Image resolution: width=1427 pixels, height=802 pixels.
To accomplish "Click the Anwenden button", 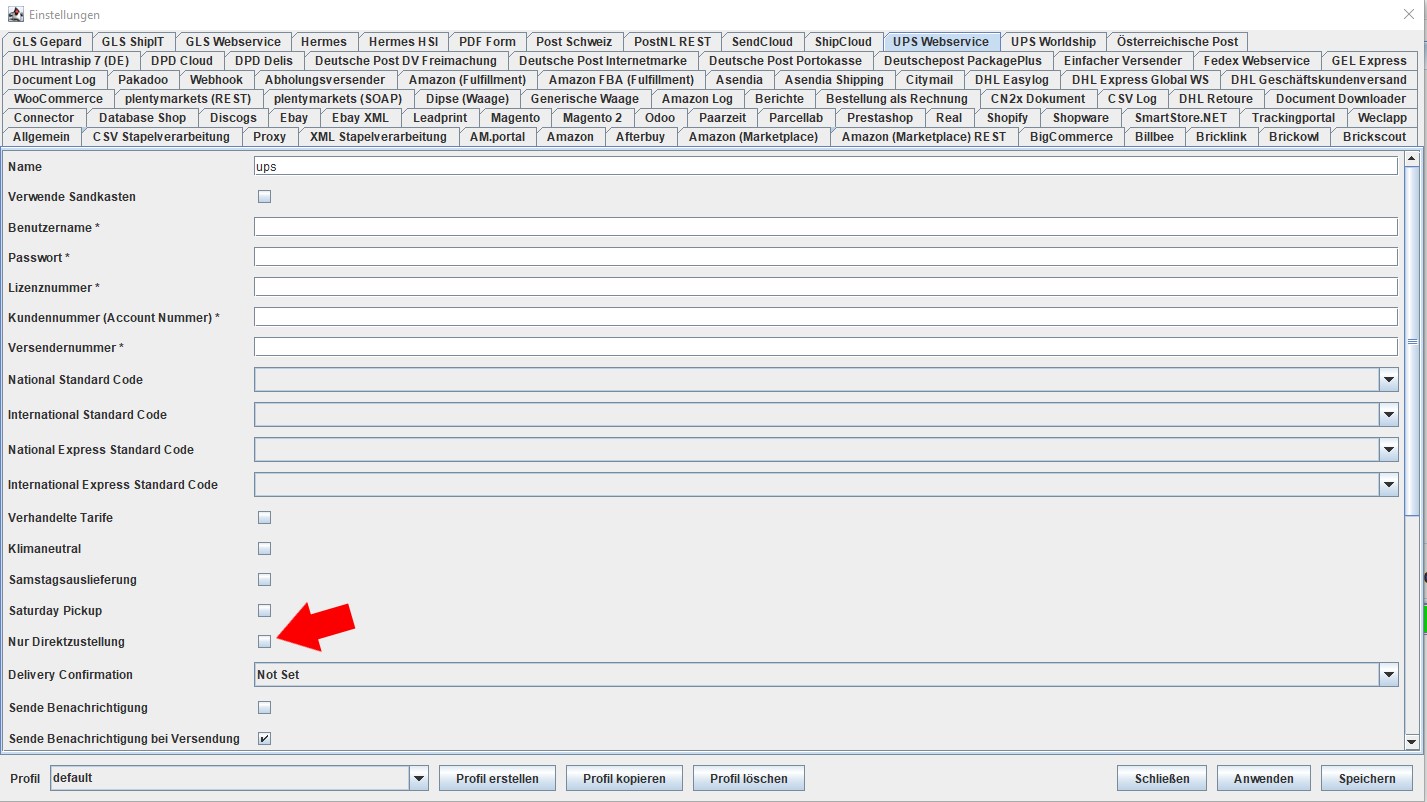I will (x=1264, y=779).
